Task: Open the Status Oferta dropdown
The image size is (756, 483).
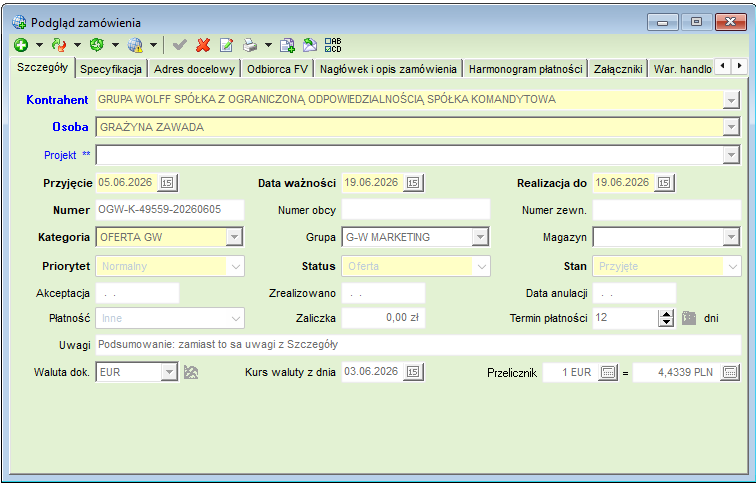Action: (x=482, y=267)
